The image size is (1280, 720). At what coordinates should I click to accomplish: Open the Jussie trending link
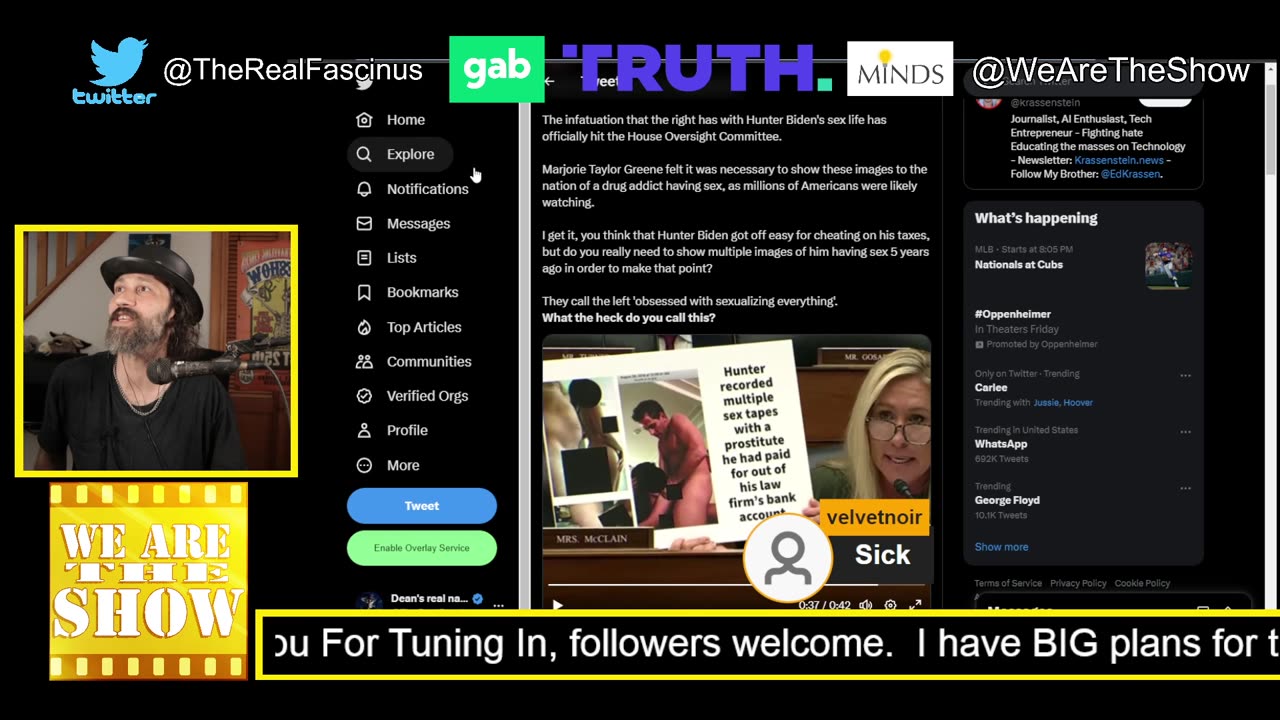point(1048,403)
